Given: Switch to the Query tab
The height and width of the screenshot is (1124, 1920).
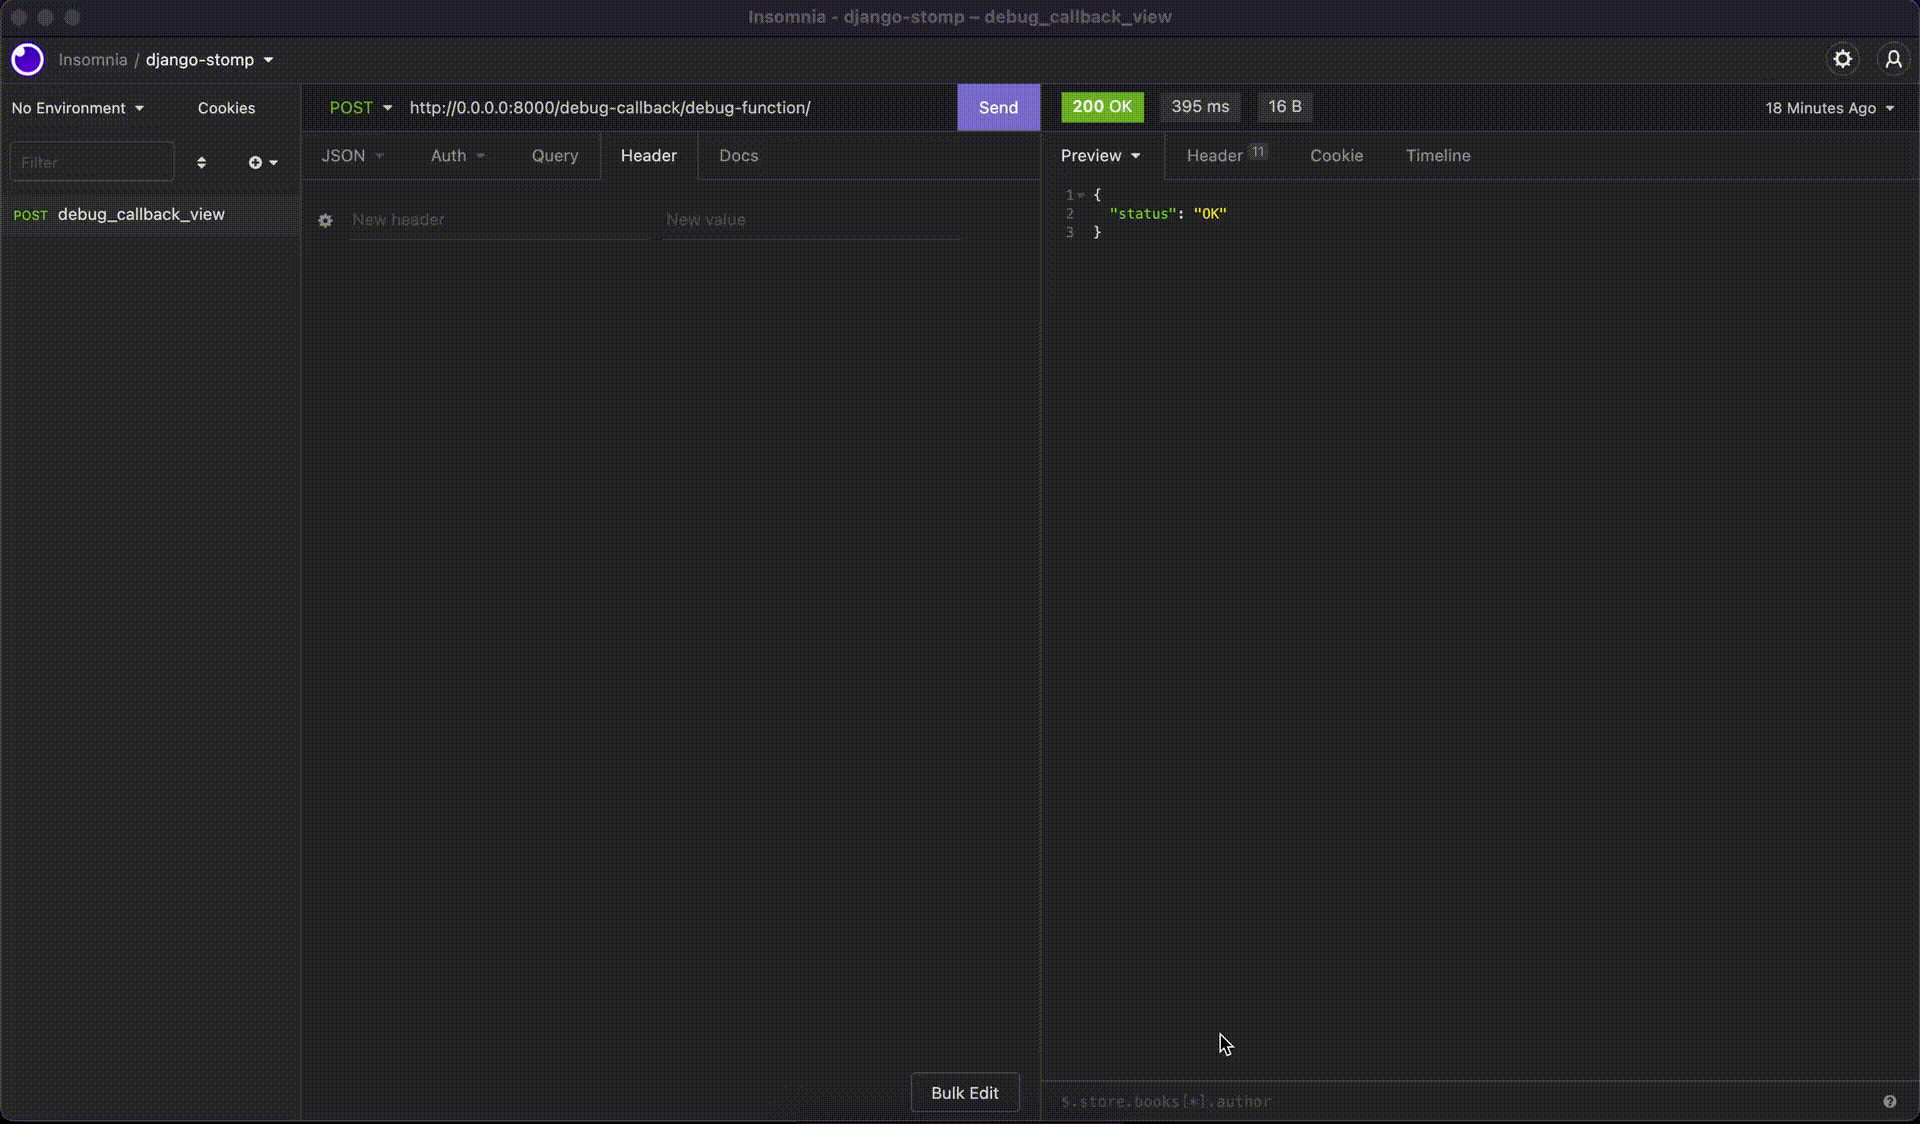Looking at the screenshot, I should [554, 156].
